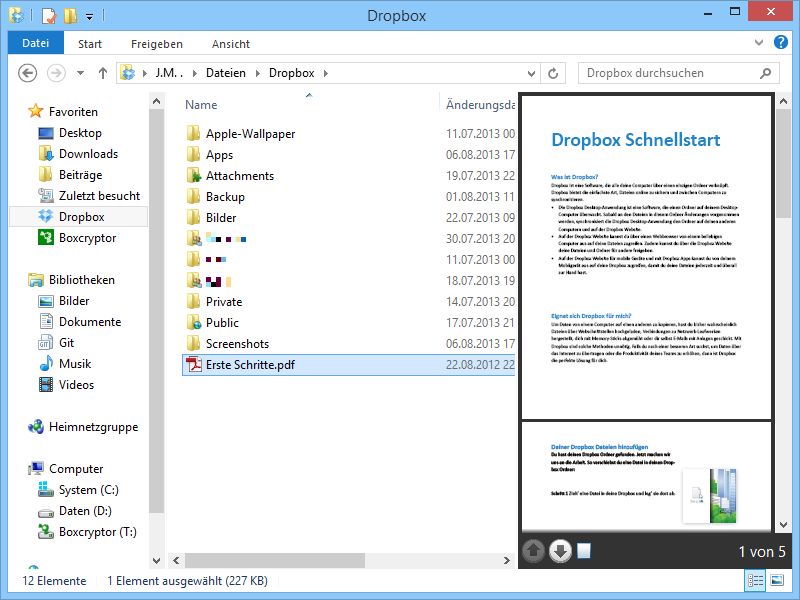The width and height of the screenshot is (800, 600).
Task: Sort by the Name column header
Action: point(201,105)
